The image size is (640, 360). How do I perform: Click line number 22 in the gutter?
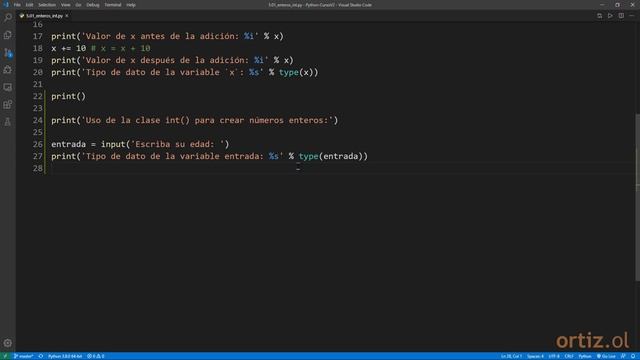(x=38, y=96)
